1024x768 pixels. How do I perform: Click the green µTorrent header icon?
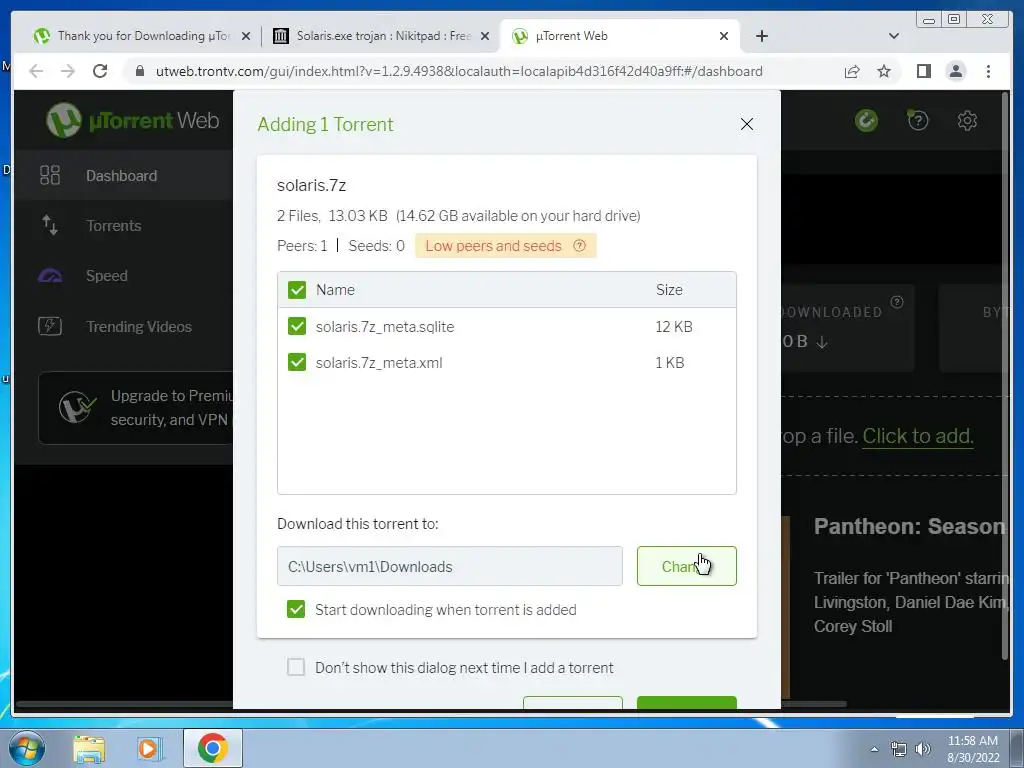867,120
